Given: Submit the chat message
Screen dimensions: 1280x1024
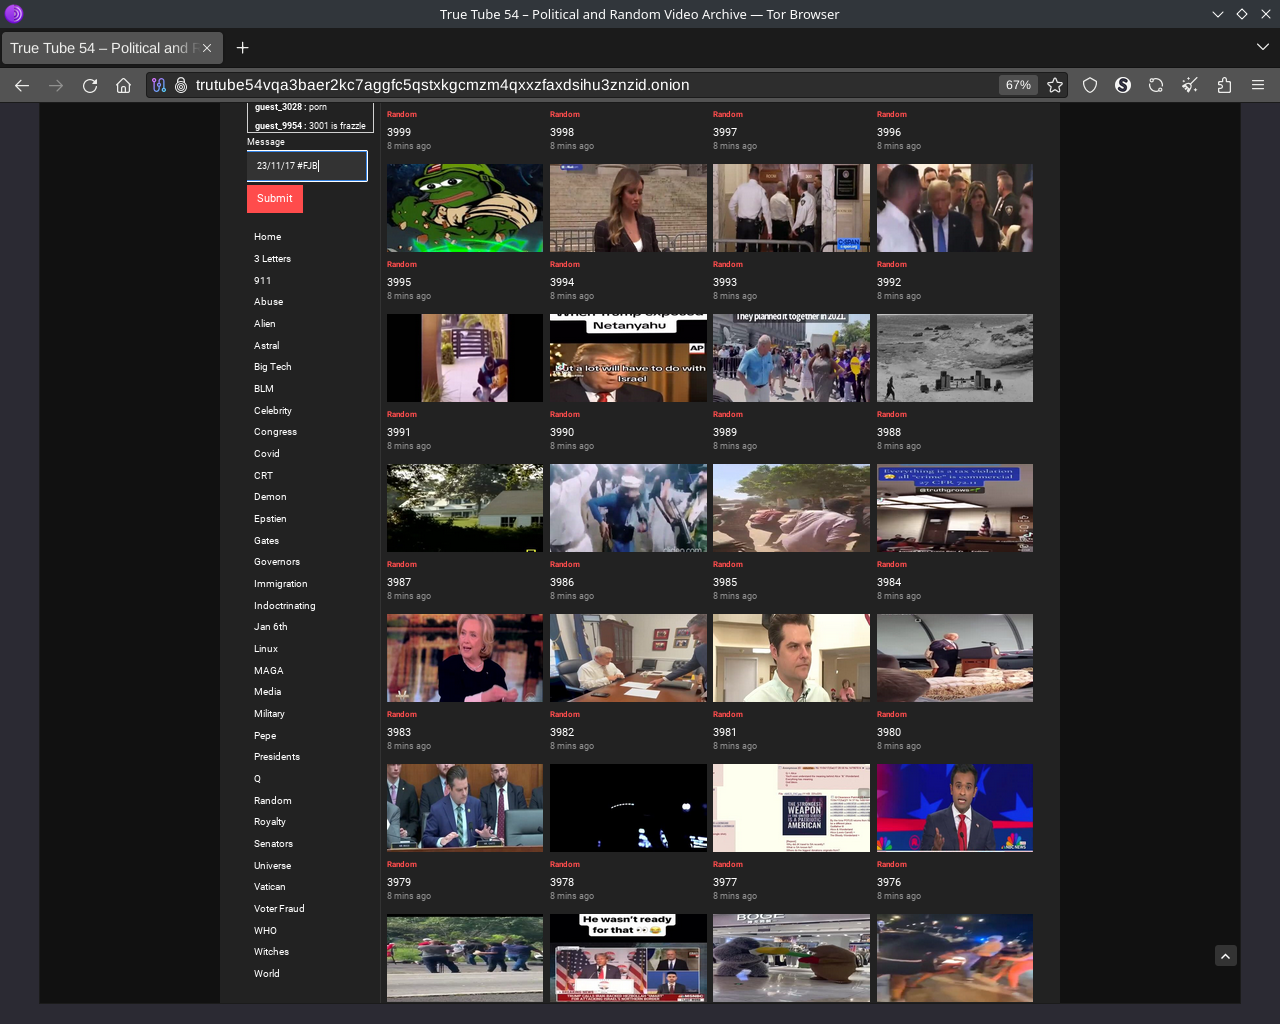Looking at the screenshot, I should (x=275, y=198).
